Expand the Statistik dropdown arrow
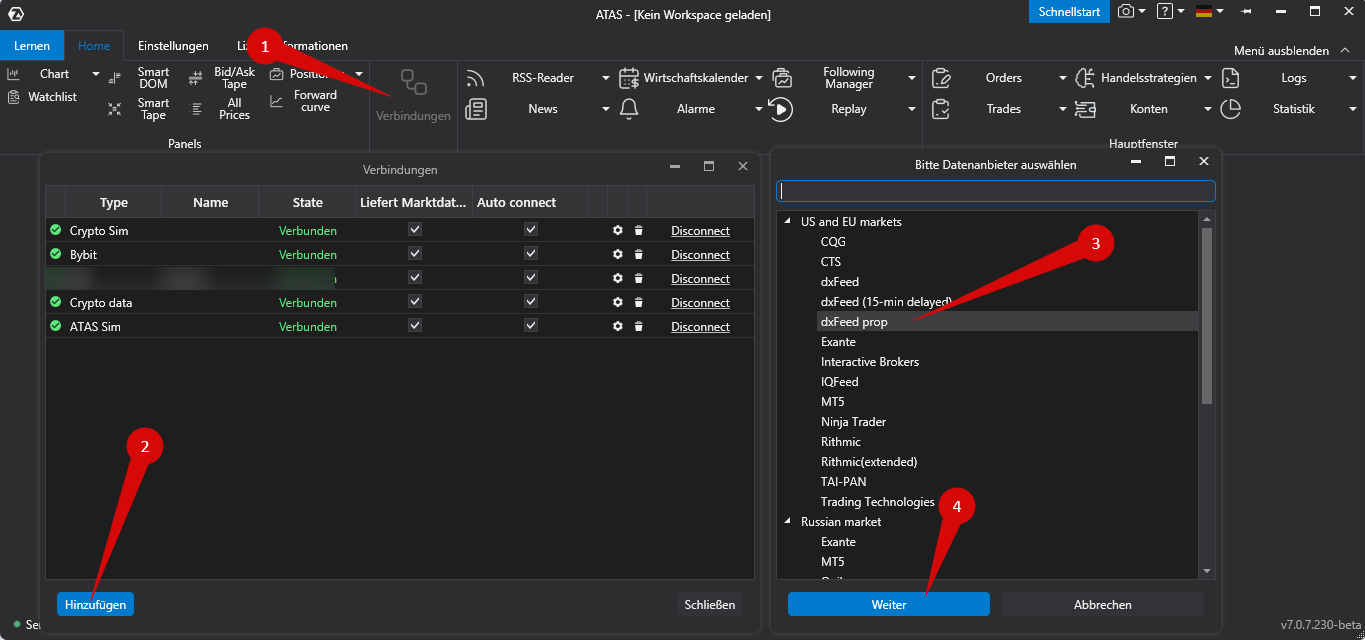1365x640 pixels. pyautogui.click(x=1353, y=109)
